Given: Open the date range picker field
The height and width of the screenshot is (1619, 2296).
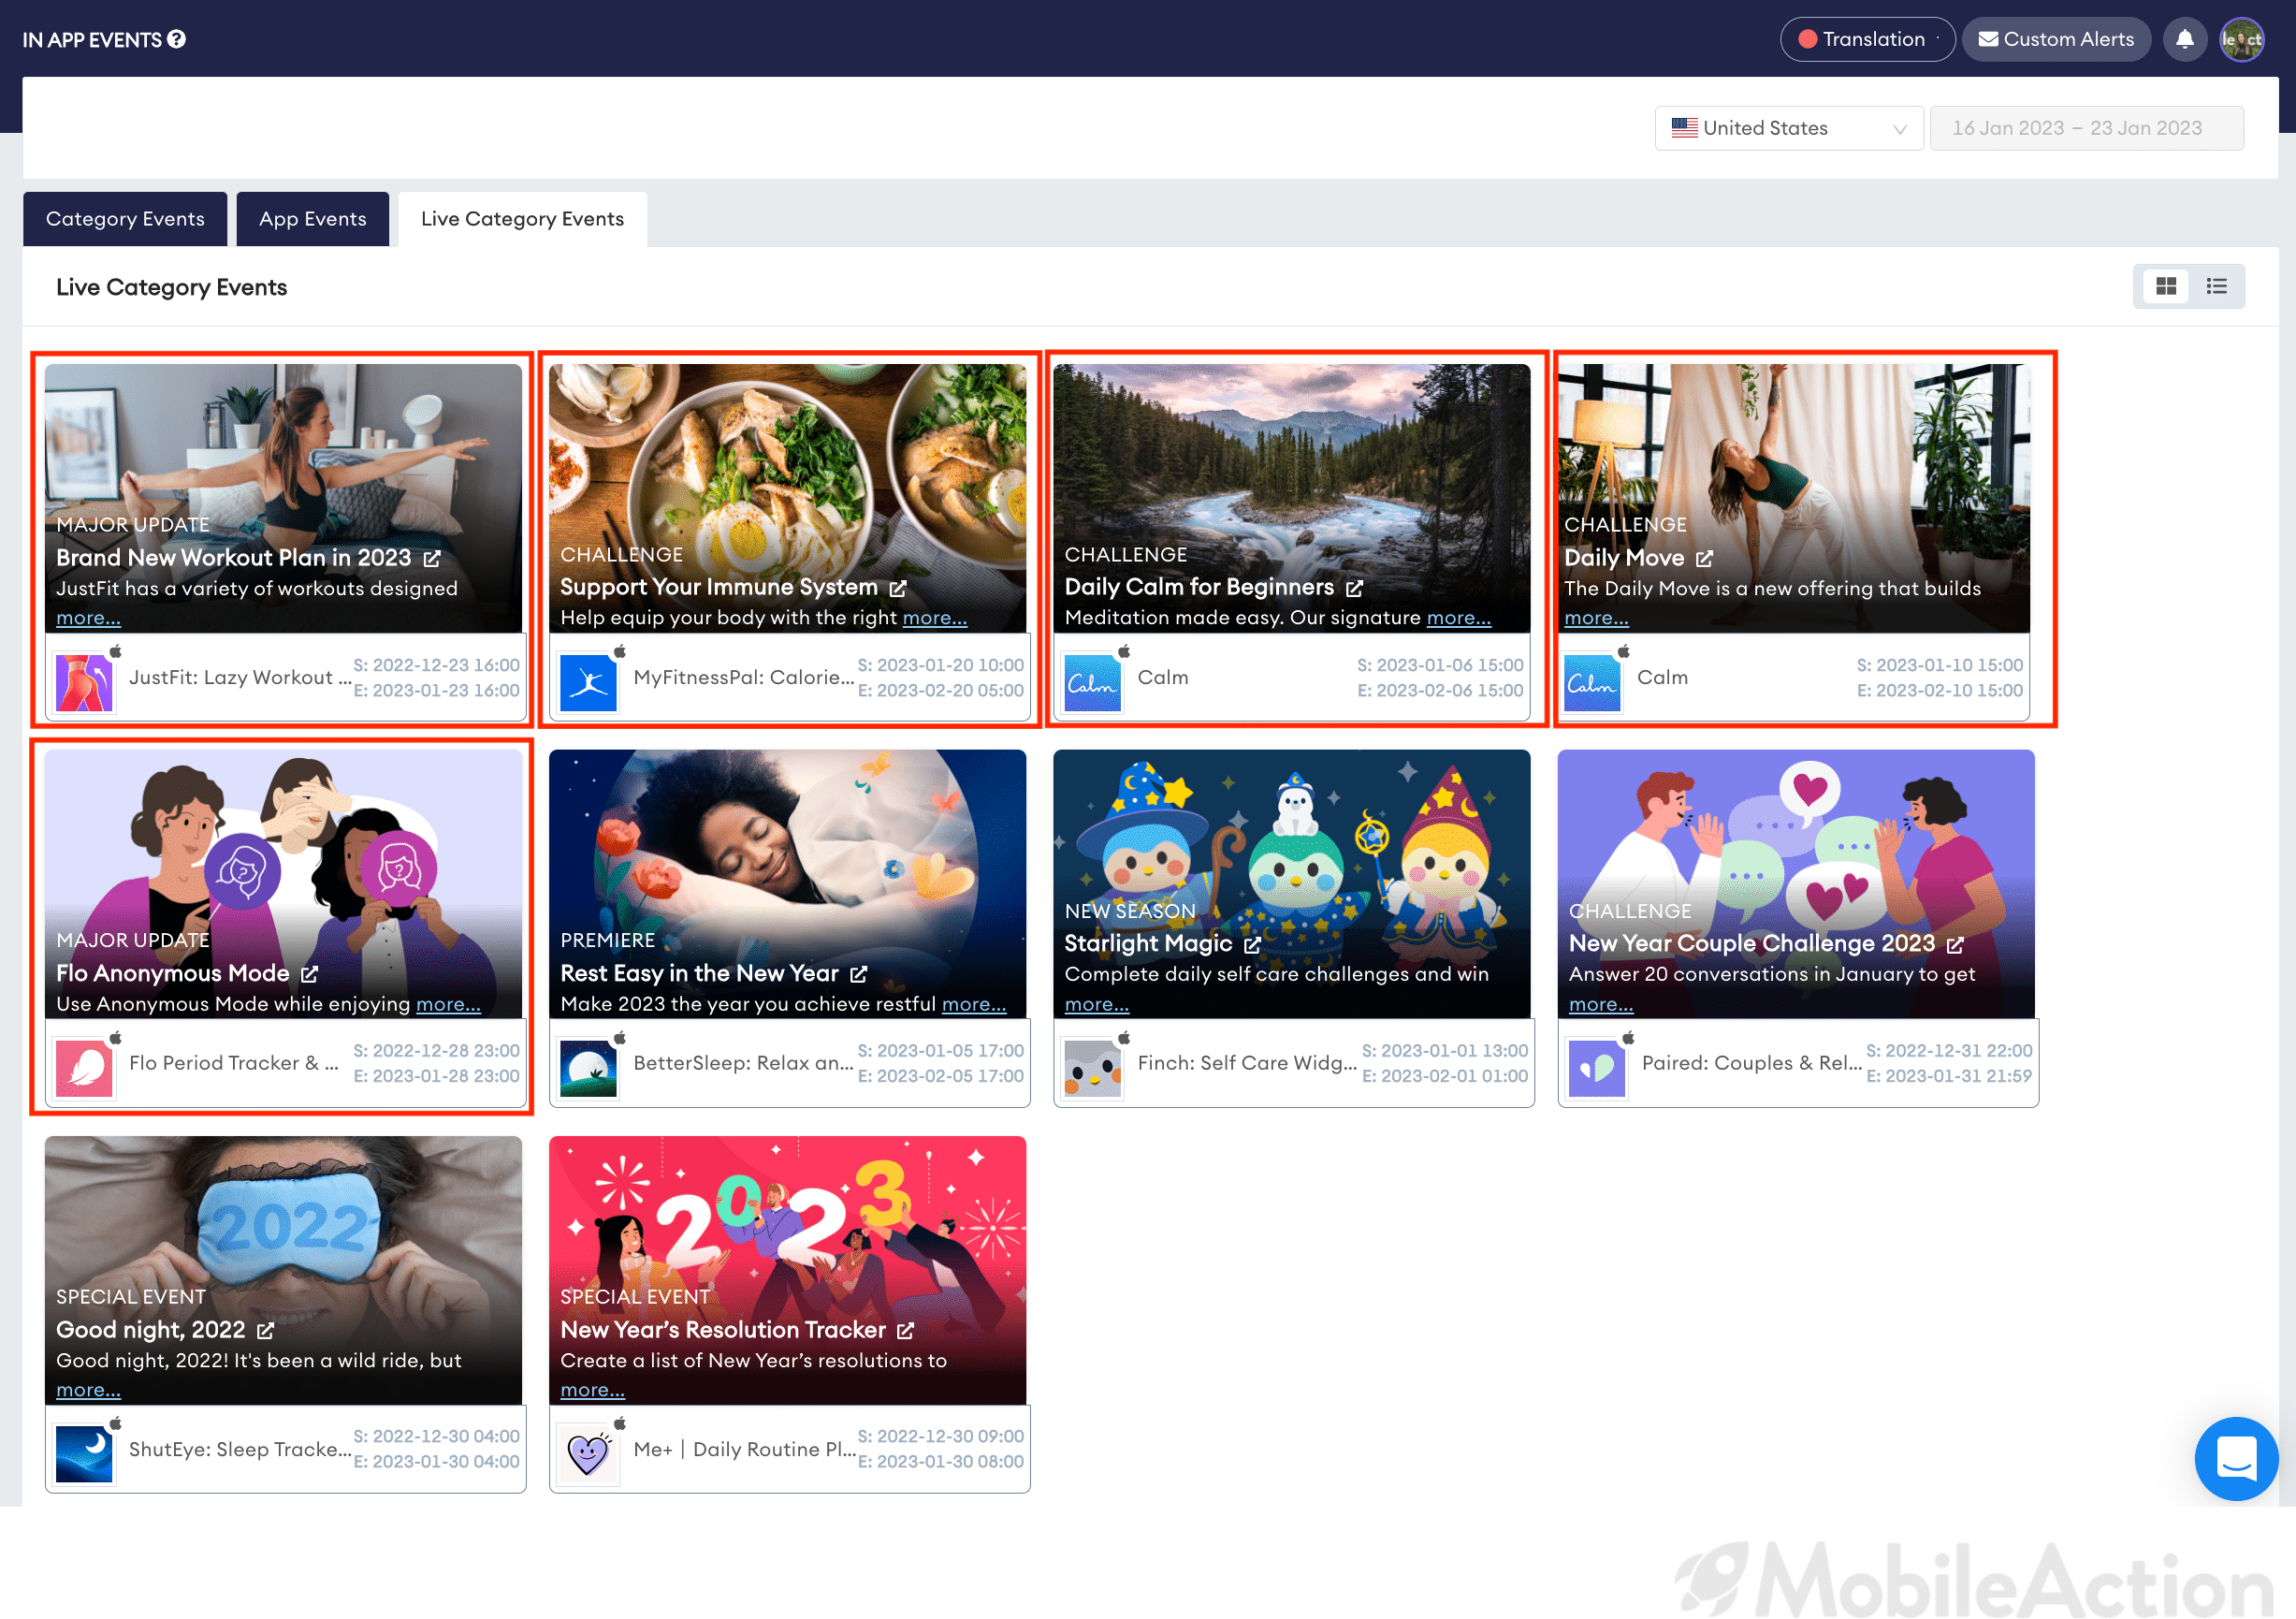Looking at the screenshot, I should [x=2086, y=128].
